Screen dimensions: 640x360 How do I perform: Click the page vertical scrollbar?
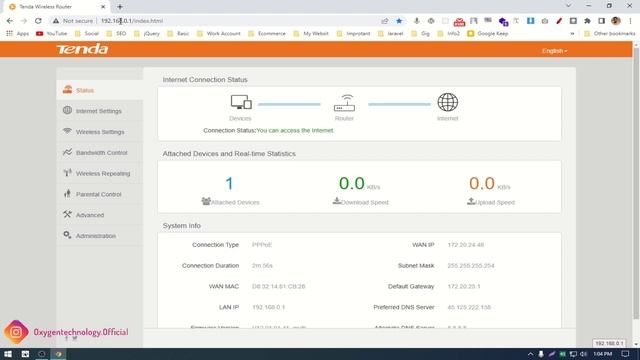(x=636, y=184)
